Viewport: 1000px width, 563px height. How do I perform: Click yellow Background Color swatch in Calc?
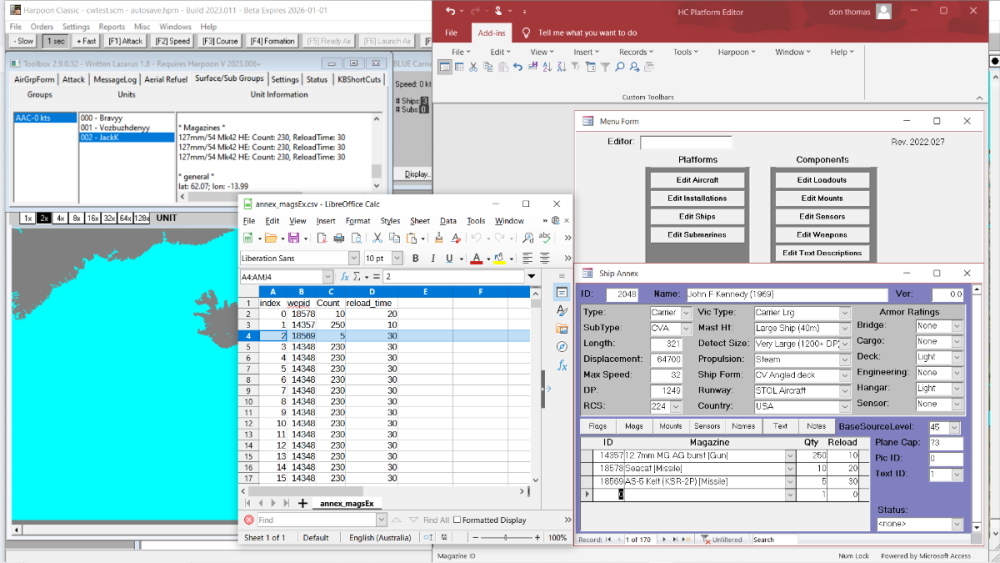coord(499,258)
